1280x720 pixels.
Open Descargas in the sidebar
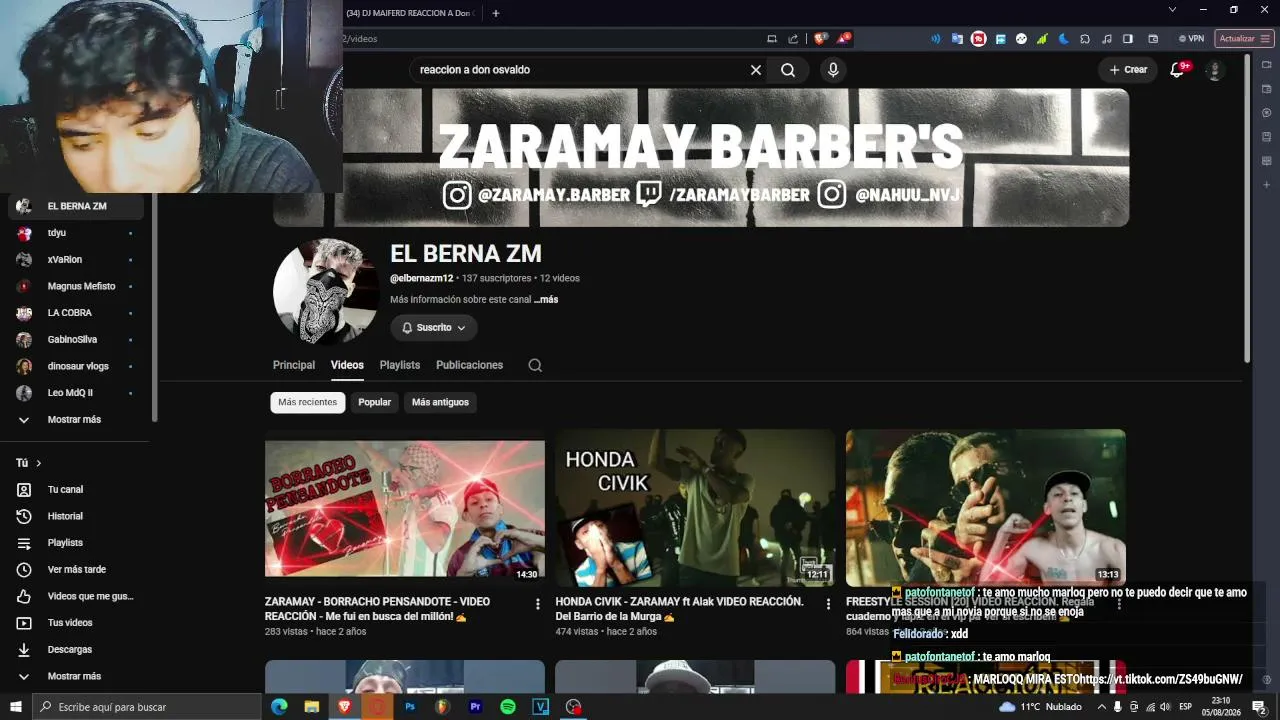tap(76, 650)
